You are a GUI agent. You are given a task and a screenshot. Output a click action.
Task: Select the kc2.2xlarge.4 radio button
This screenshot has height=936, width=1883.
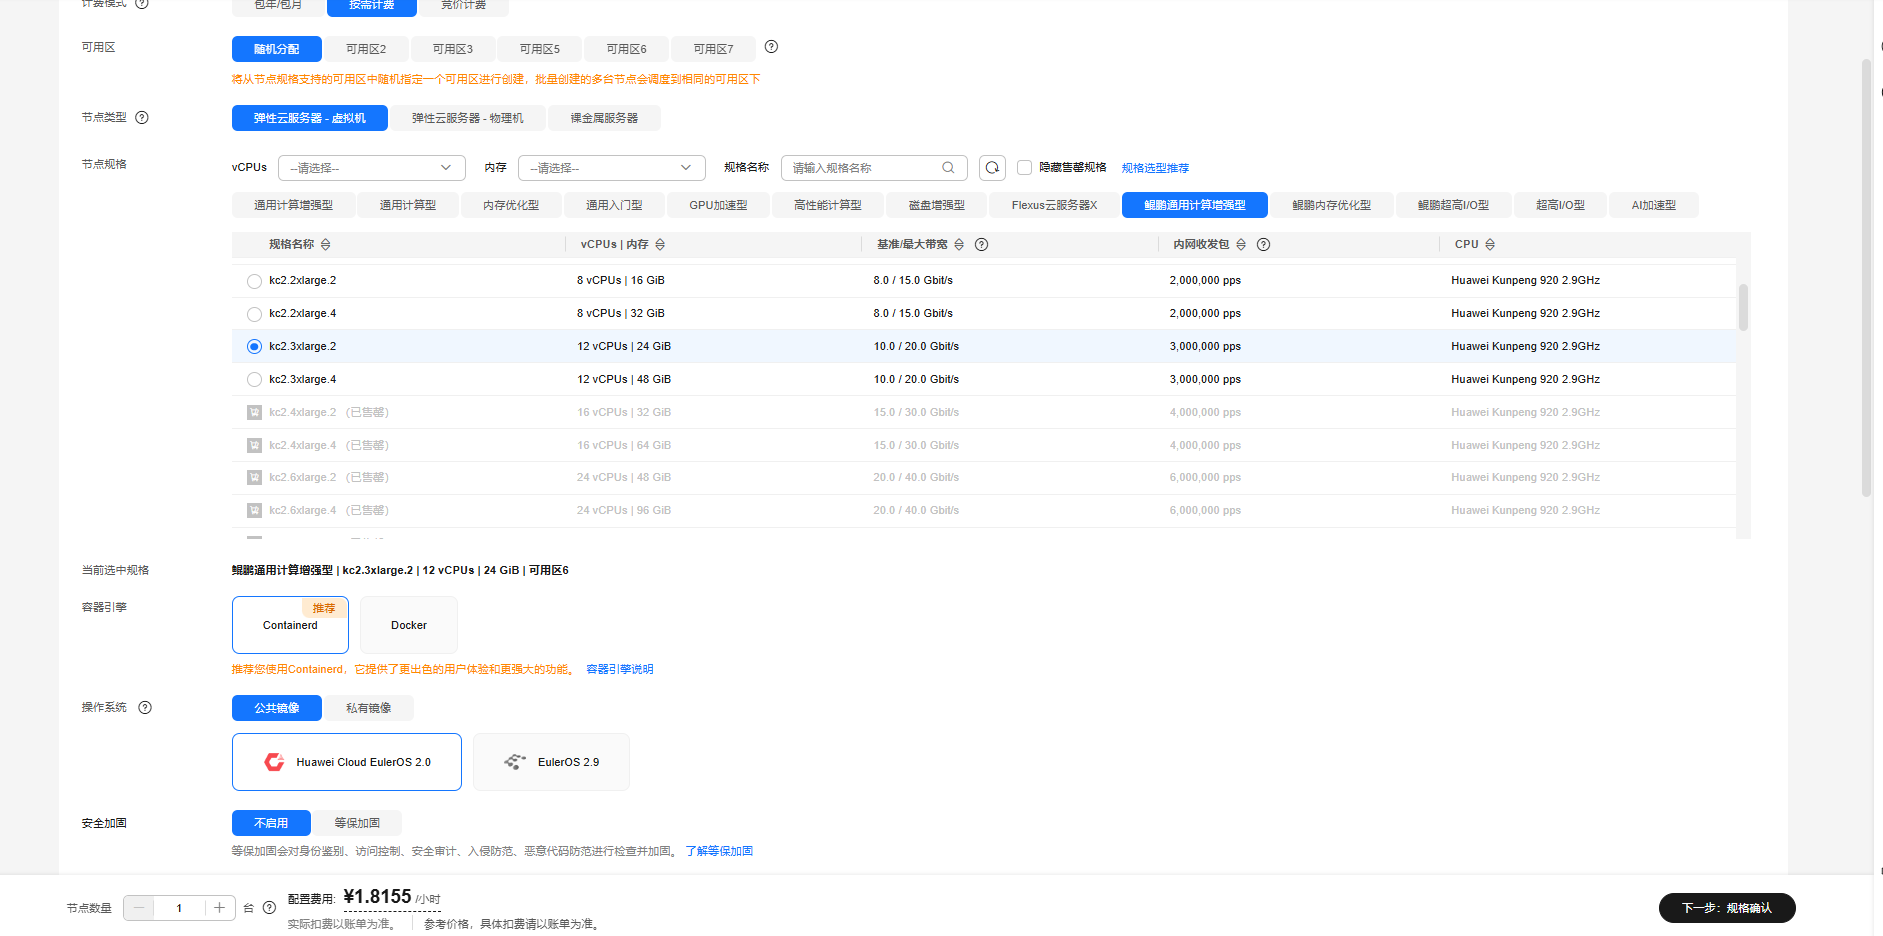click(x=254, y=314)
